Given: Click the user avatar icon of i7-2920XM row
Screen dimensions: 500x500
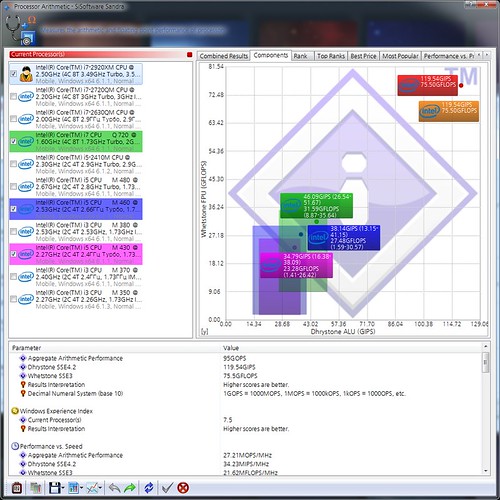Looking at the screenshot, I should tap(26, 74).
